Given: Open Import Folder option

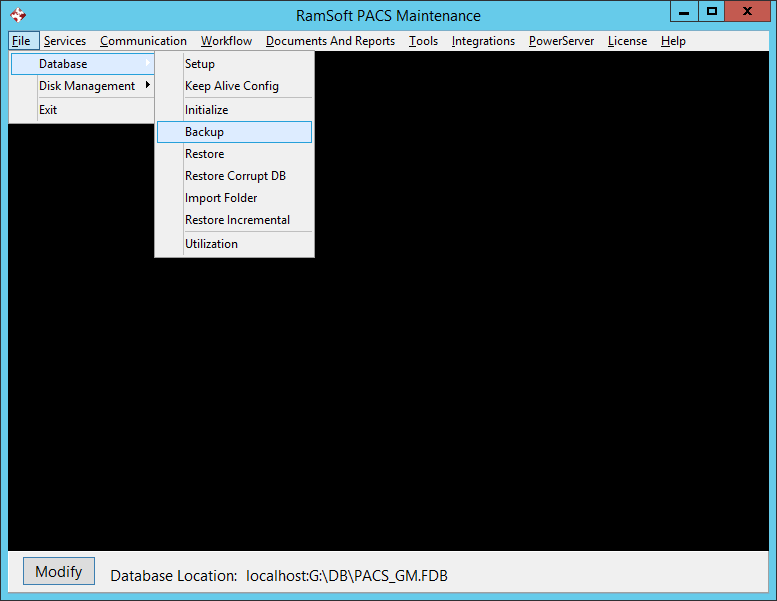Looking at the screenshot, I should (221, 198).
